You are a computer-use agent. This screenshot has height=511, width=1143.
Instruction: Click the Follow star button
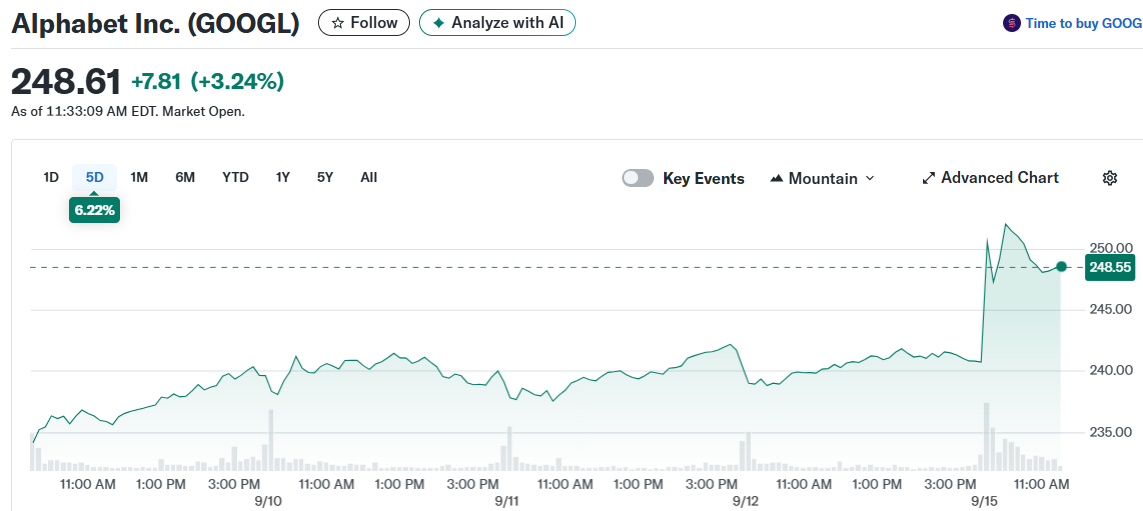(364, 23)
